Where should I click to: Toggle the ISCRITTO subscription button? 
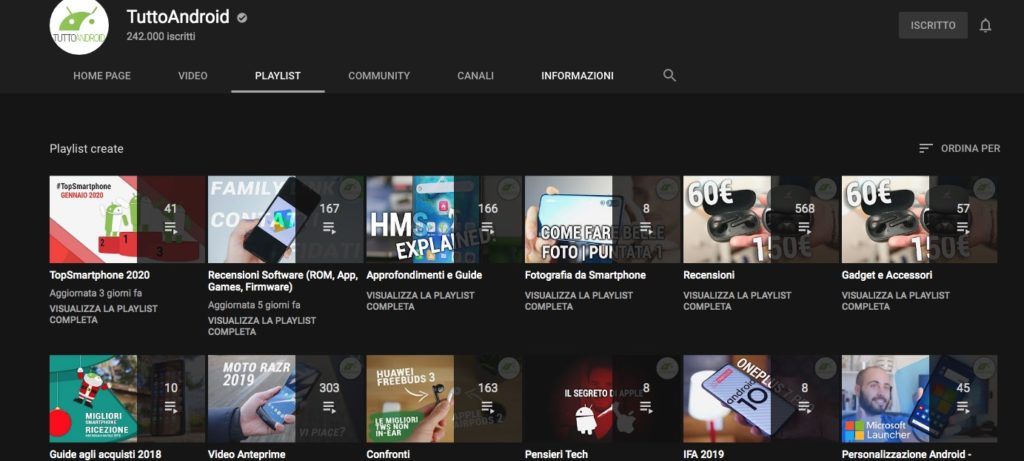tap(932, 26)
